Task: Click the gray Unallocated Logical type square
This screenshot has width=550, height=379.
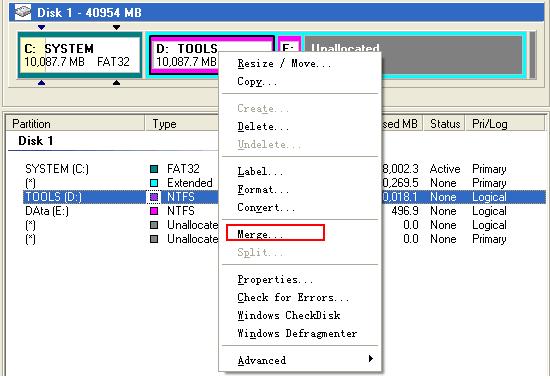Action: point(154,225)
